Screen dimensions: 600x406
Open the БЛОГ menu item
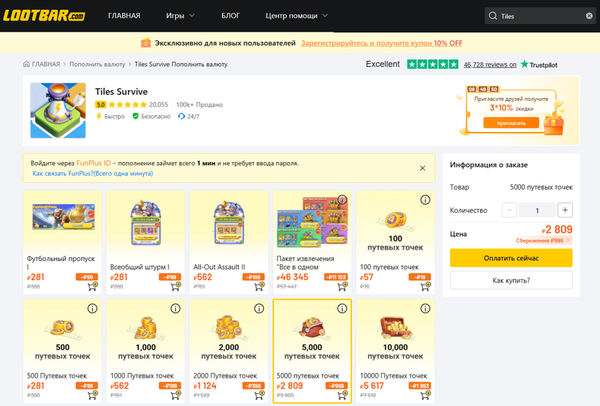pyautogui.click(x=230, y=16)
